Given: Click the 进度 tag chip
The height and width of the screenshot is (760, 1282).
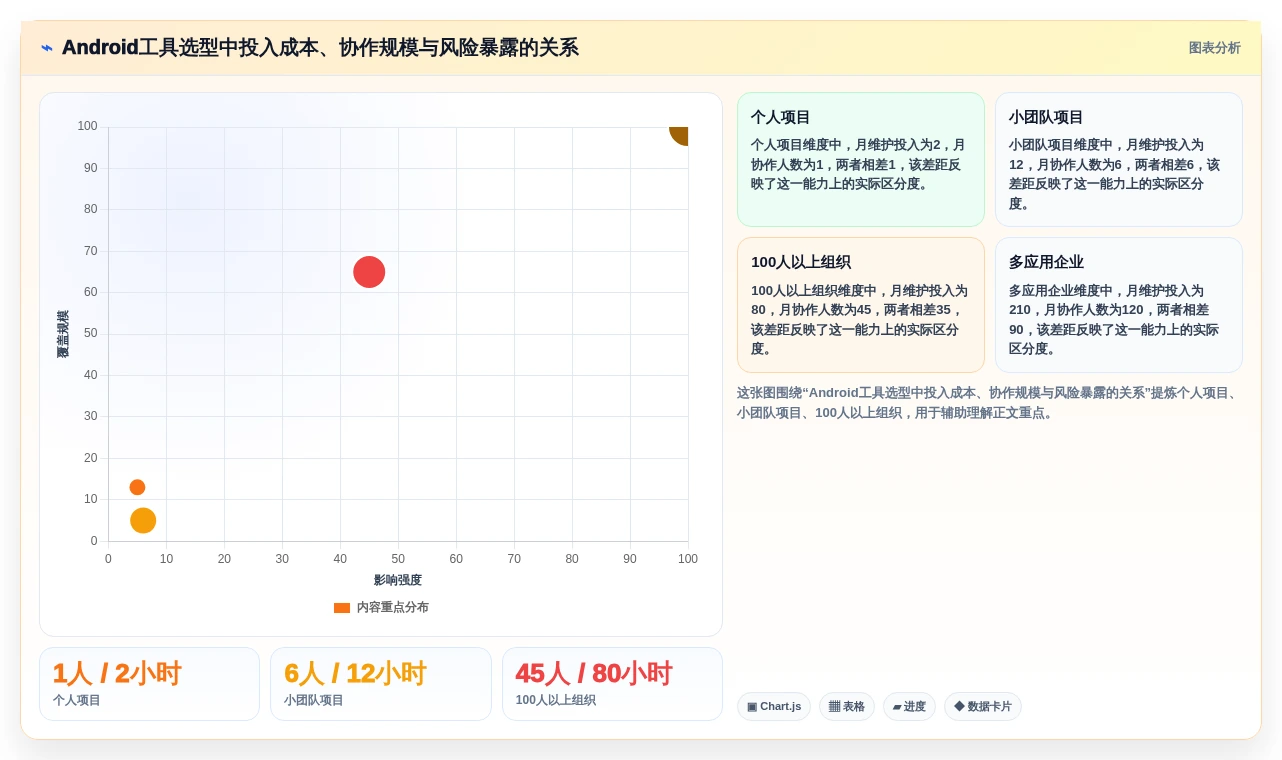Looking at the screenshot, I should pyautogui.click(x=909, y=707).
